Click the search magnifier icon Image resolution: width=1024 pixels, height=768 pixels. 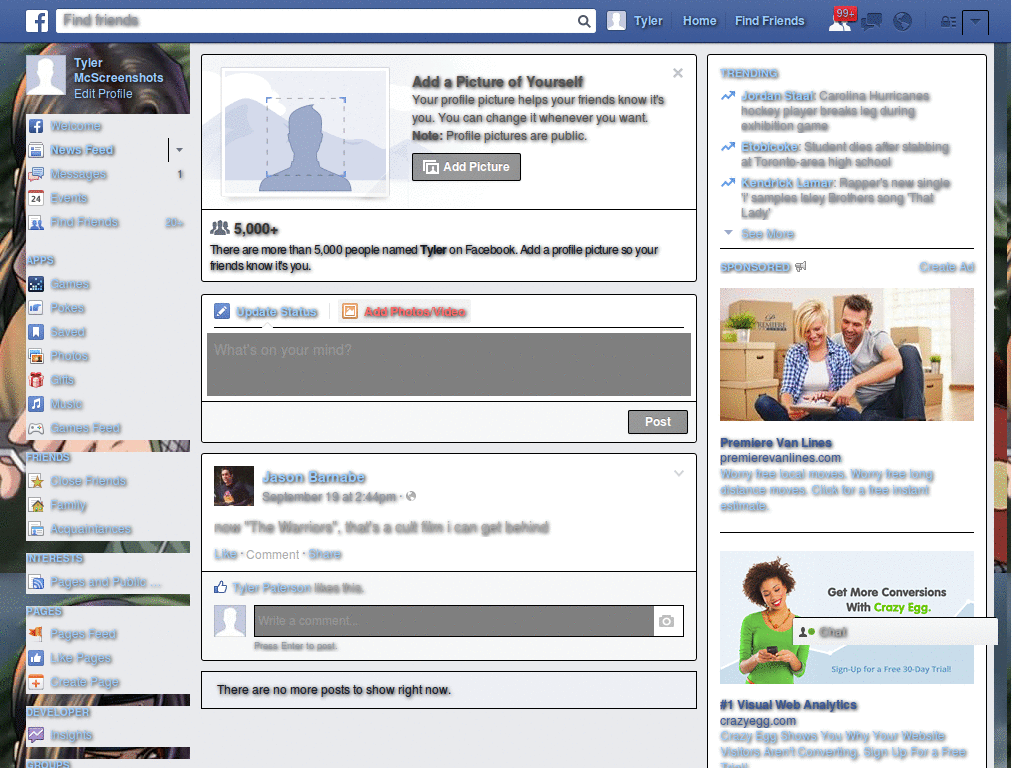(584, 22)
